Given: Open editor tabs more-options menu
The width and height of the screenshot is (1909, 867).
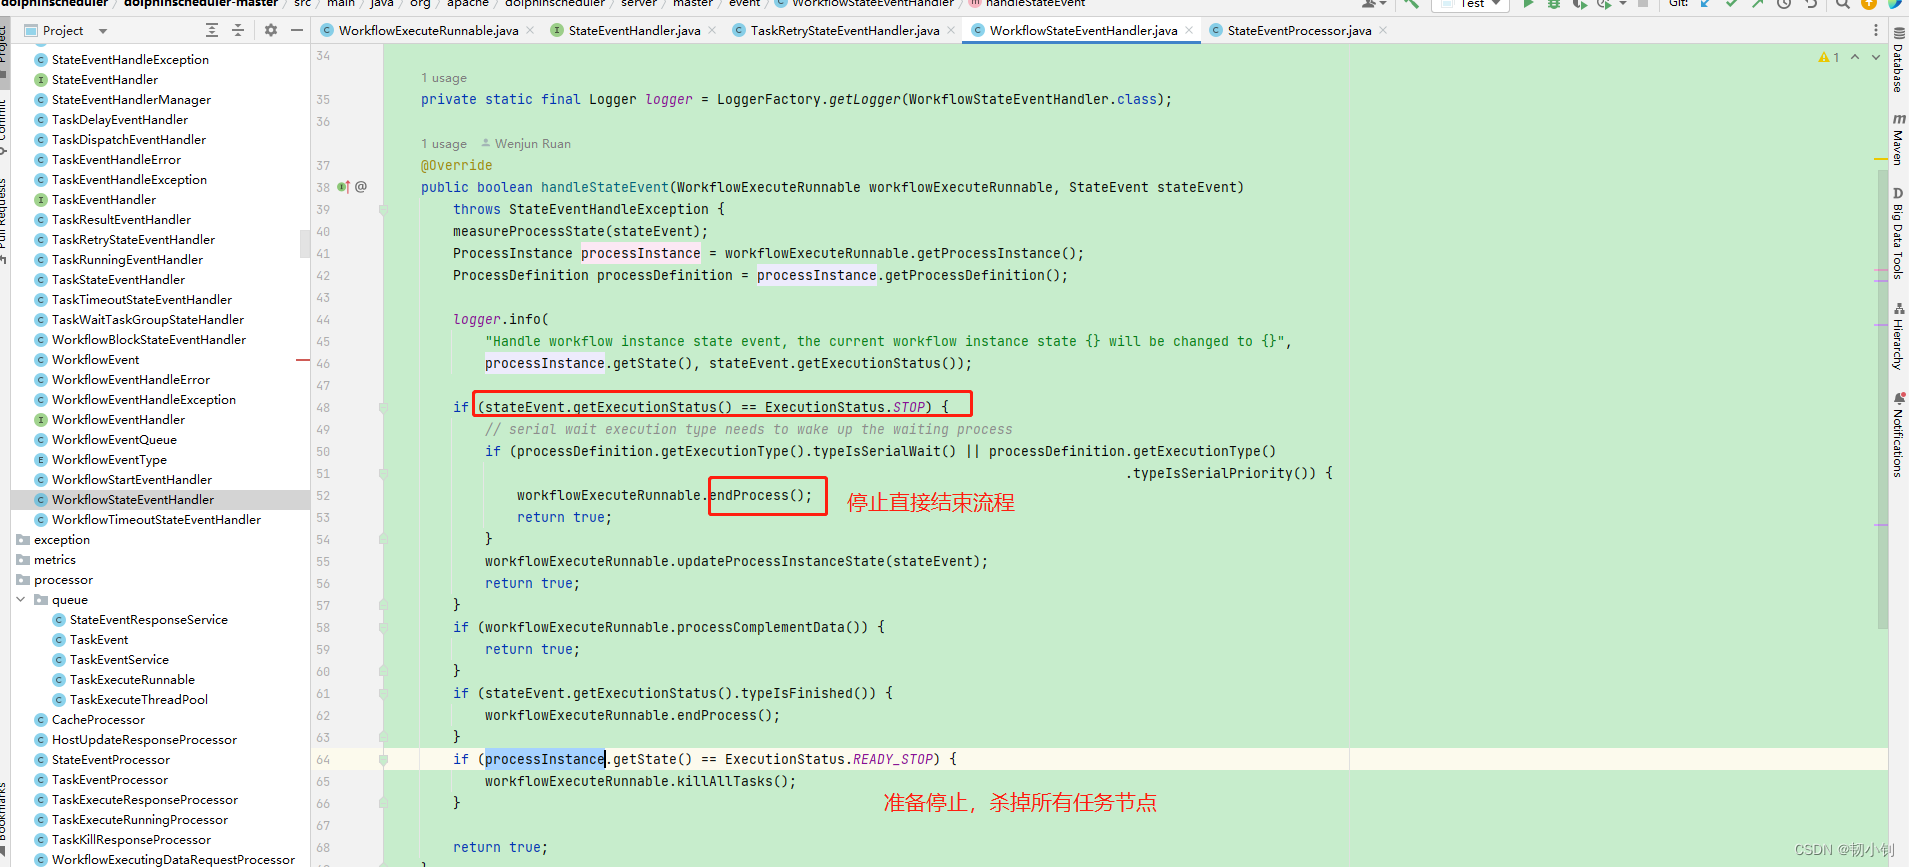Looking at the screenshot, I should point(1876,31).
